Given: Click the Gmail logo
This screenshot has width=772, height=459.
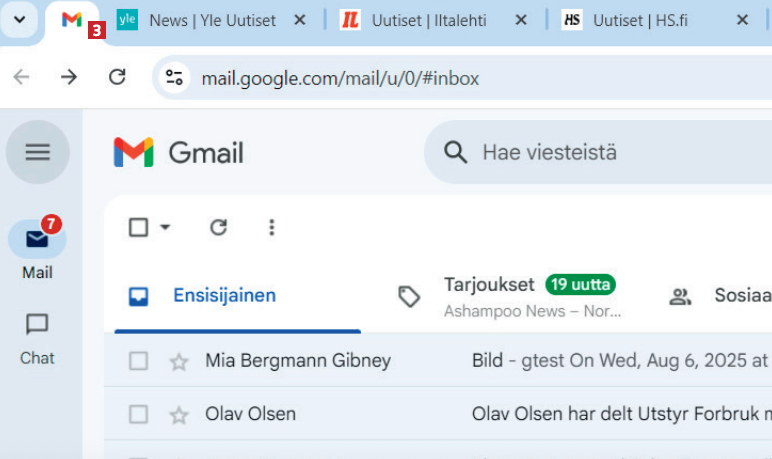Looking at the screenshot, I should click(x=179, y=152).
